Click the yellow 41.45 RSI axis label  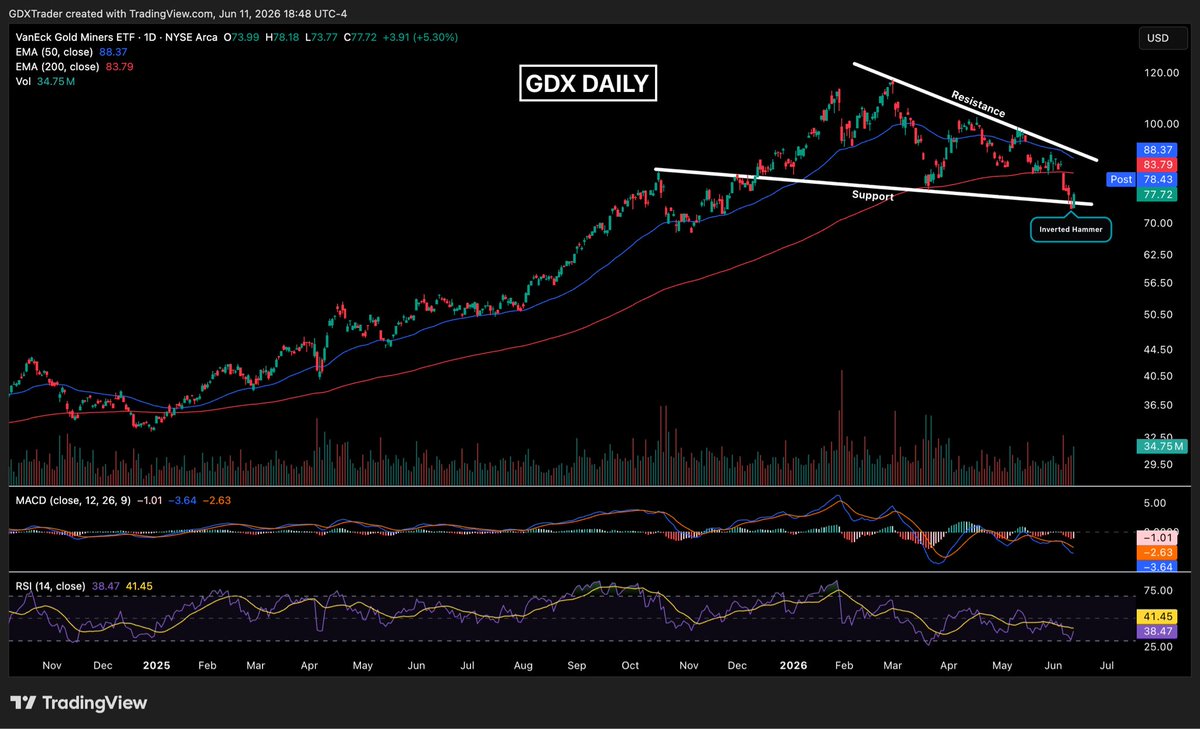(x=1156, y=619)
